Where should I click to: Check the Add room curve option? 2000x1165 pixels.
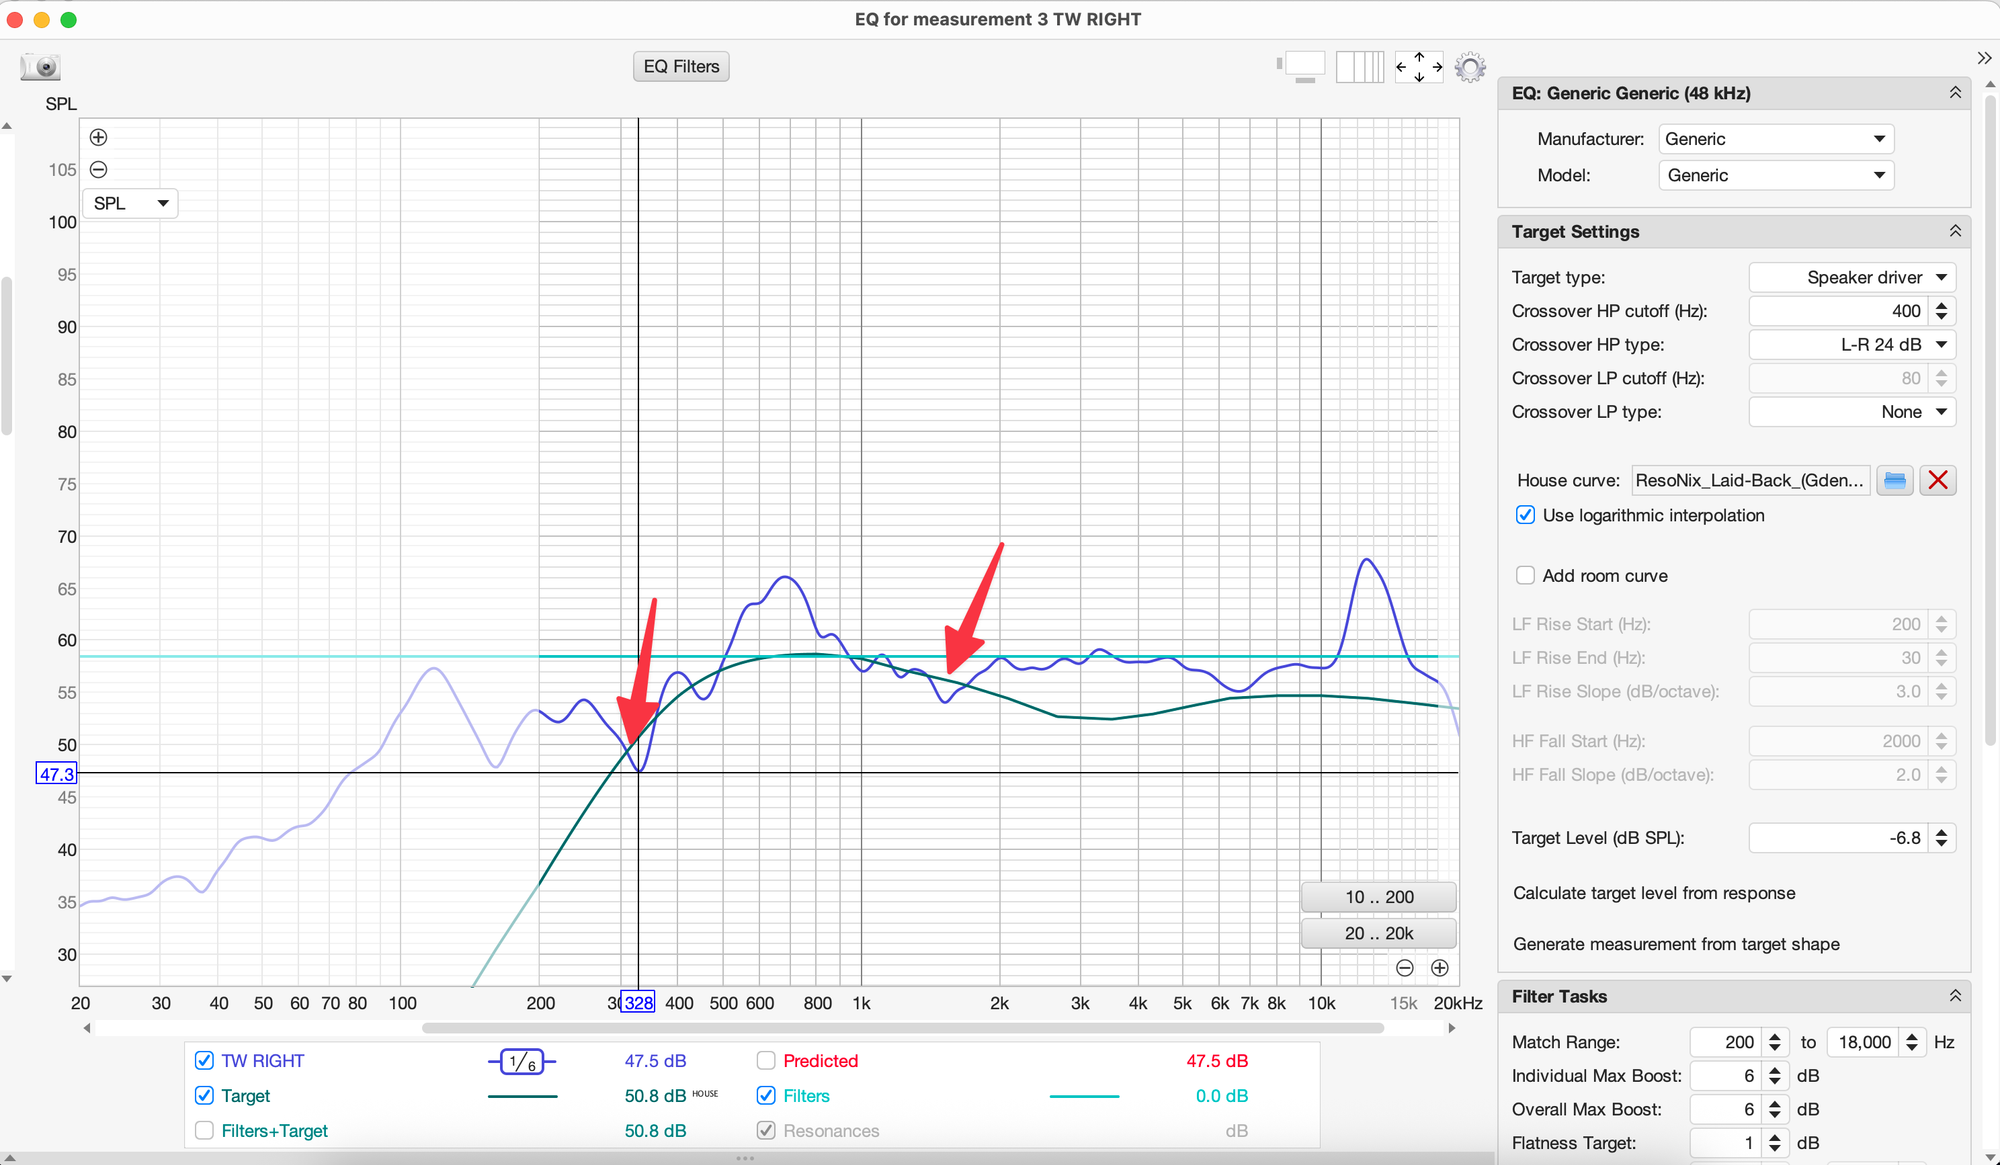(1525, 576)
